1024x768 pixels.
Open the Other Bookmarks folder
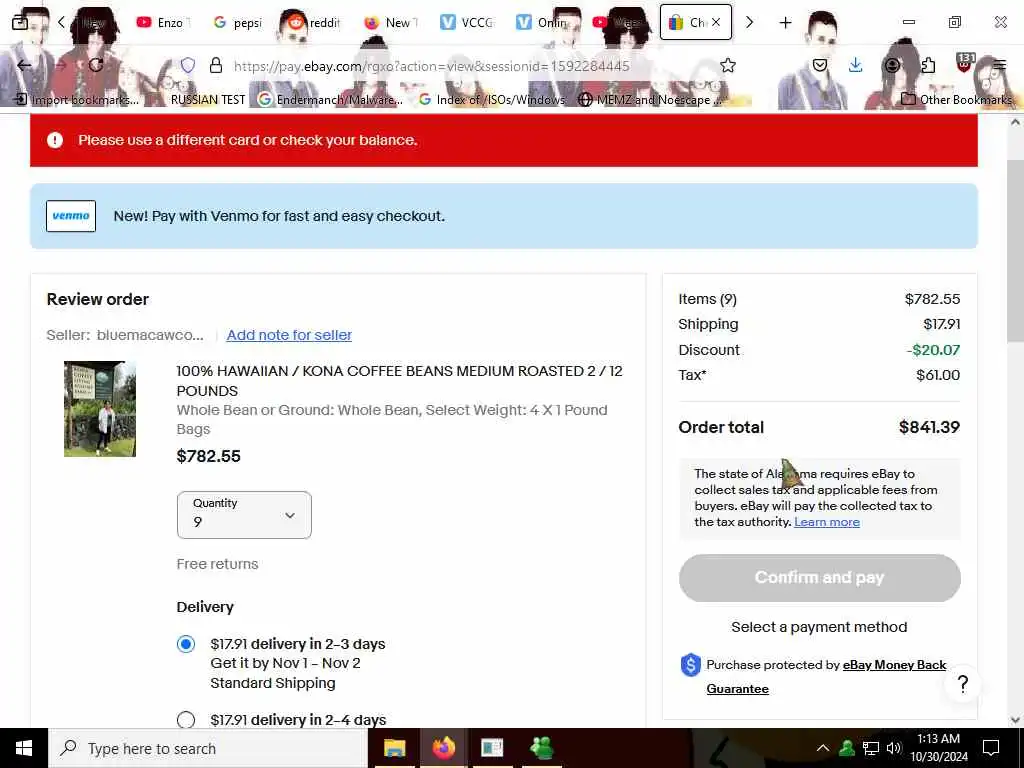tap(956, 99)
